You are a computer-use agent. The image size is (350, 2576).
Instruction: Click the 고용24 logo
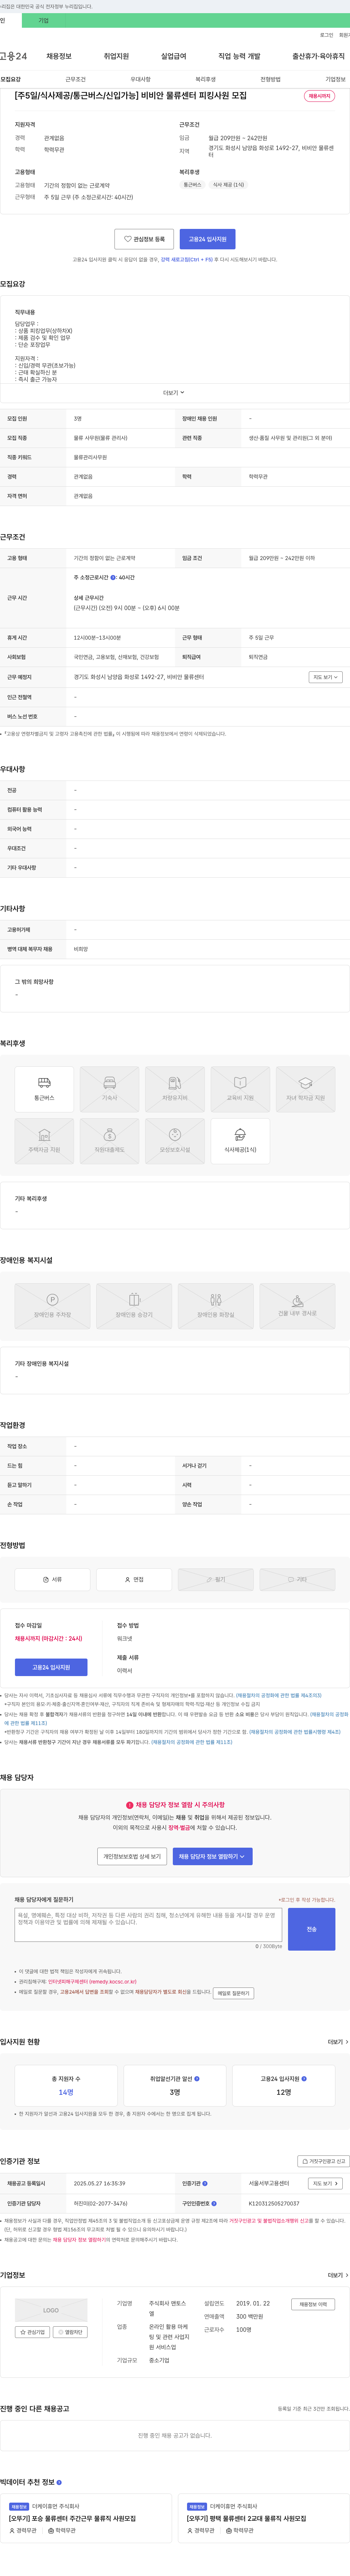pos(14,56)
